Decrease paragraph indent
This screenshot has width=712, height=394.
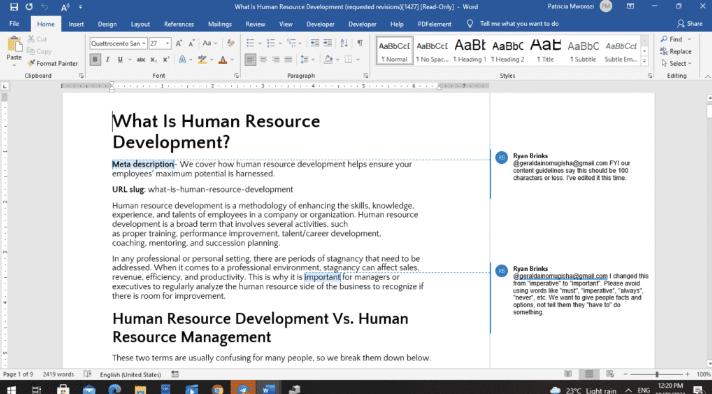click(315, 43)
